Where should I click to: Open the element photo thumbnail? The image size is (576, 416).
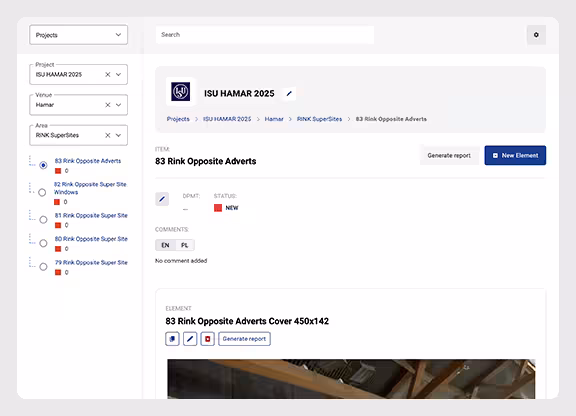tap(351, 379)
